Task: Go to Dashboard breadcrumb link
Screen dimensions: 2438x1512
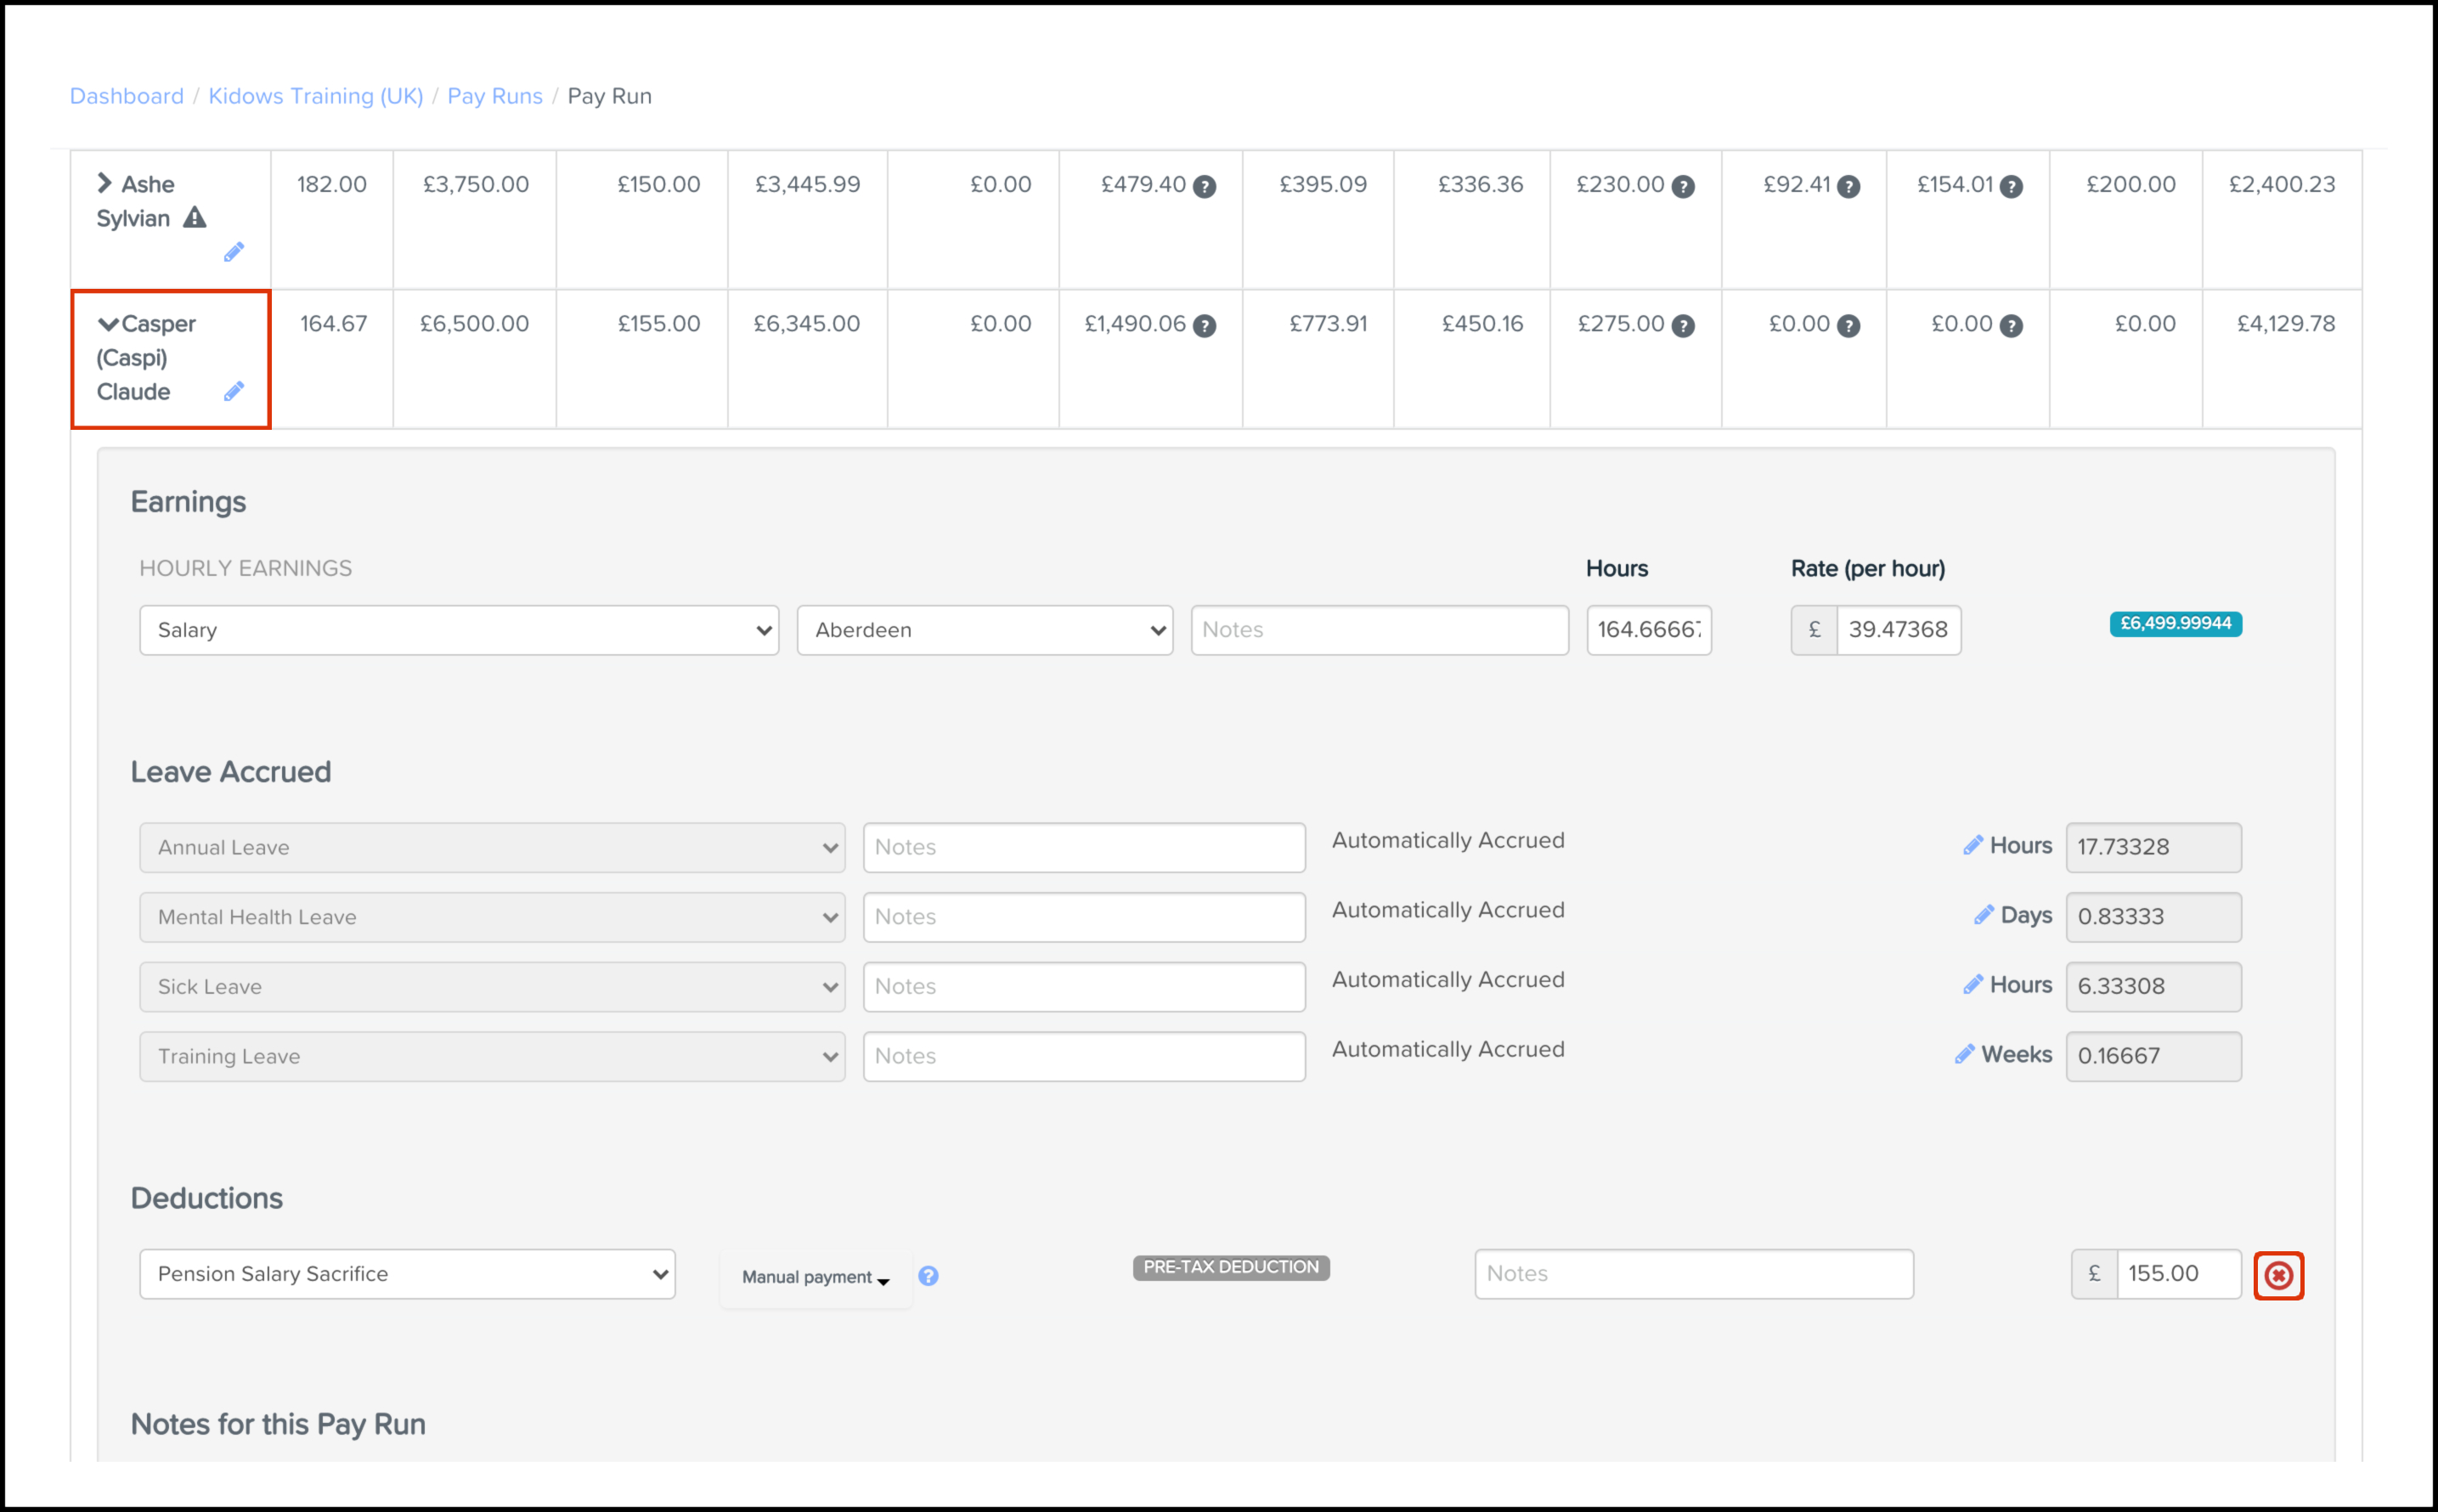Action: [126, 96]
